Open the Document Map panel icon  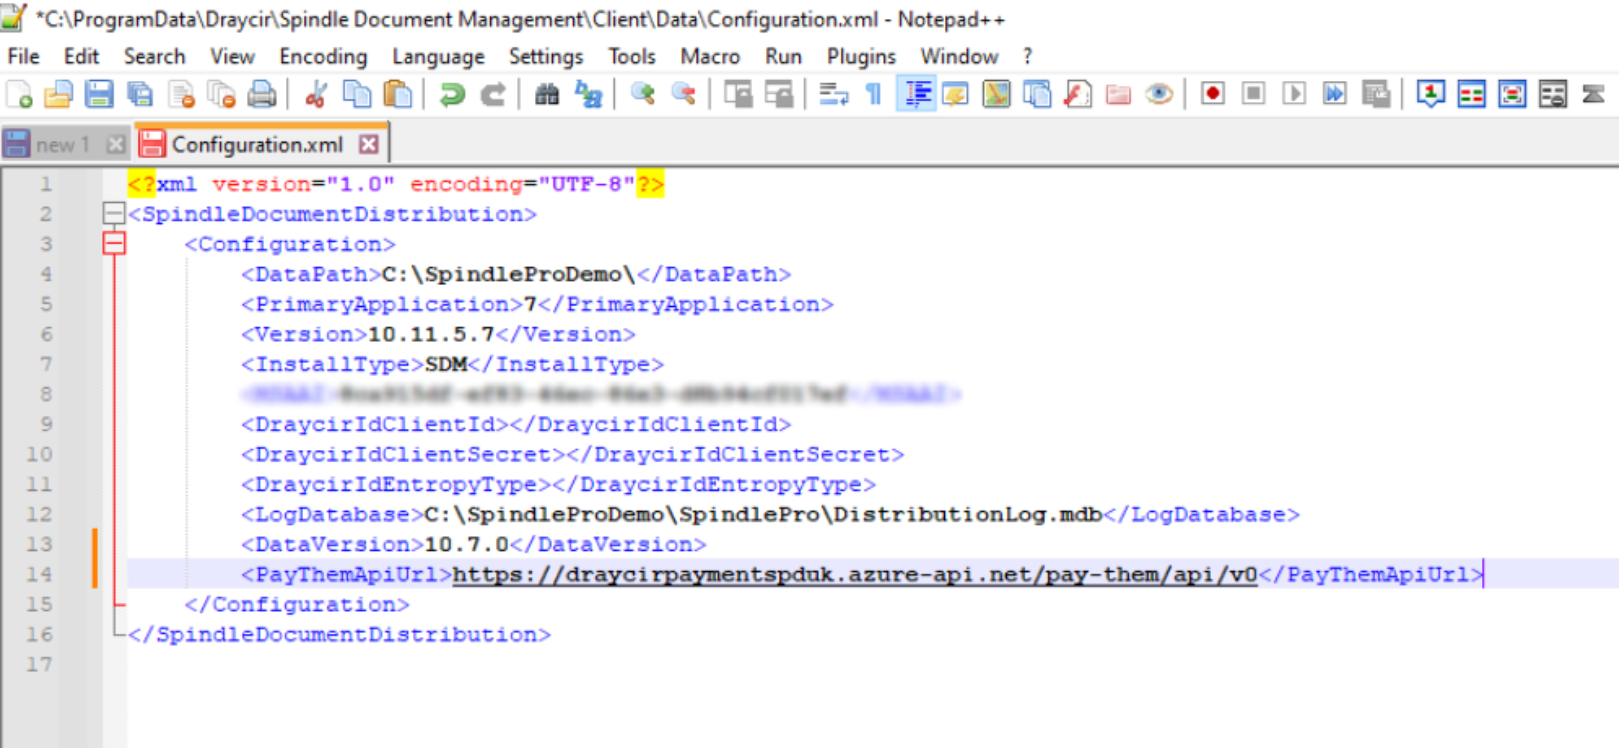(997, 94)
